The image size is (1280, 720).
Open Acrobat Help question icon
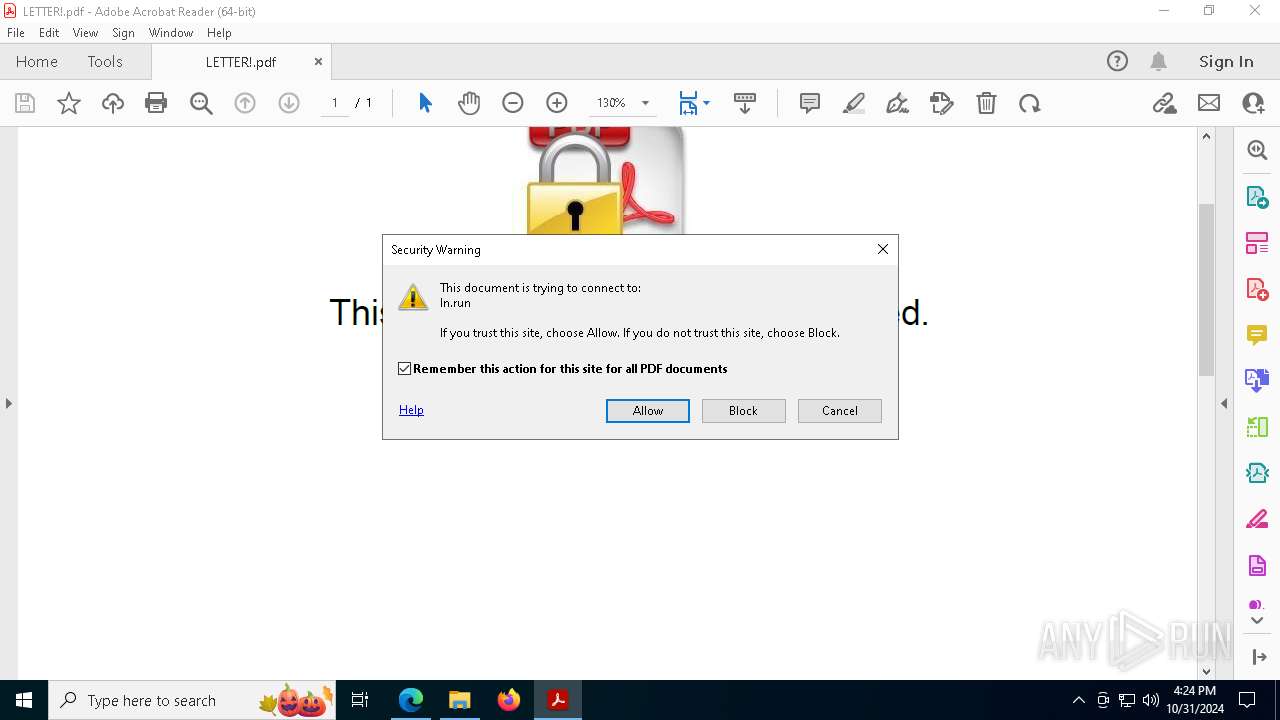pyautogui.click(x=1118, y=61)
